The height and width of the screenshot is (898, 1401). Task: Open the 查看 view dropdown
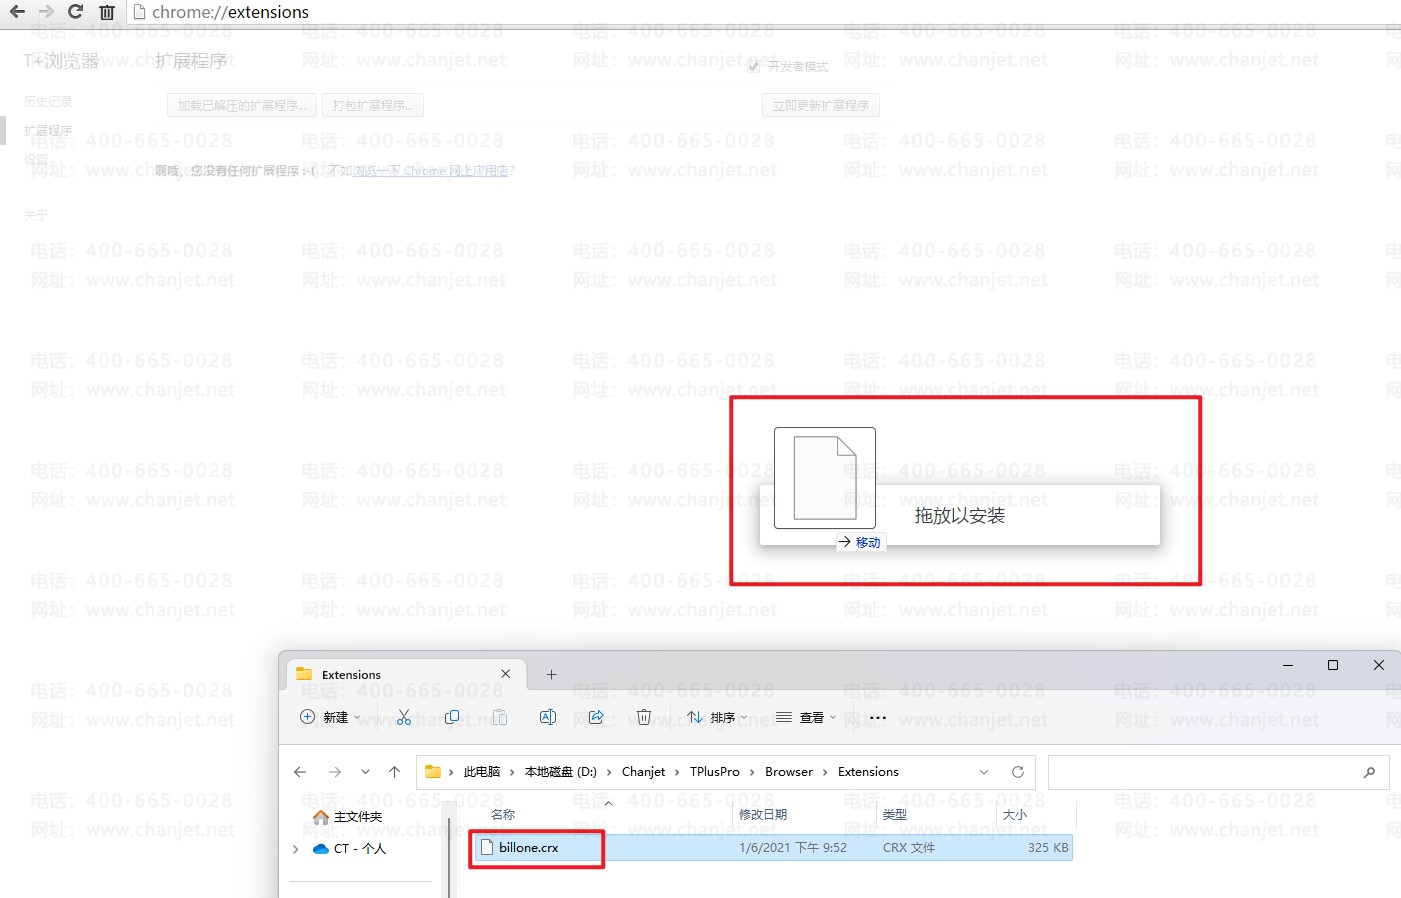[x=806, y=717]
